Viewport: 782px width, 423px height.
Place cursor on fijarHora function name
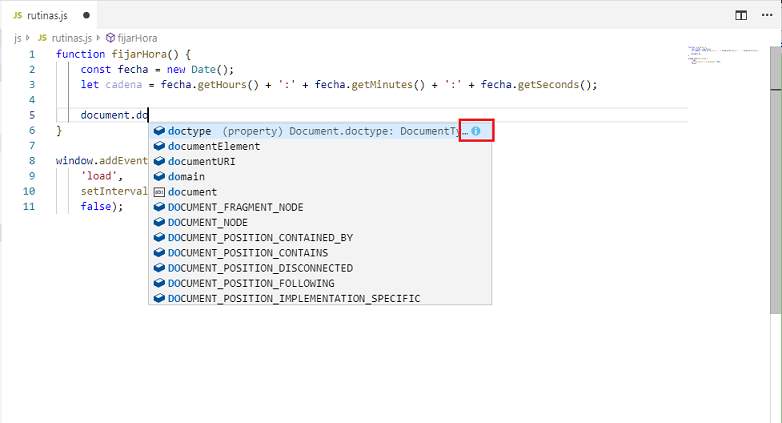tap(139, 54)
